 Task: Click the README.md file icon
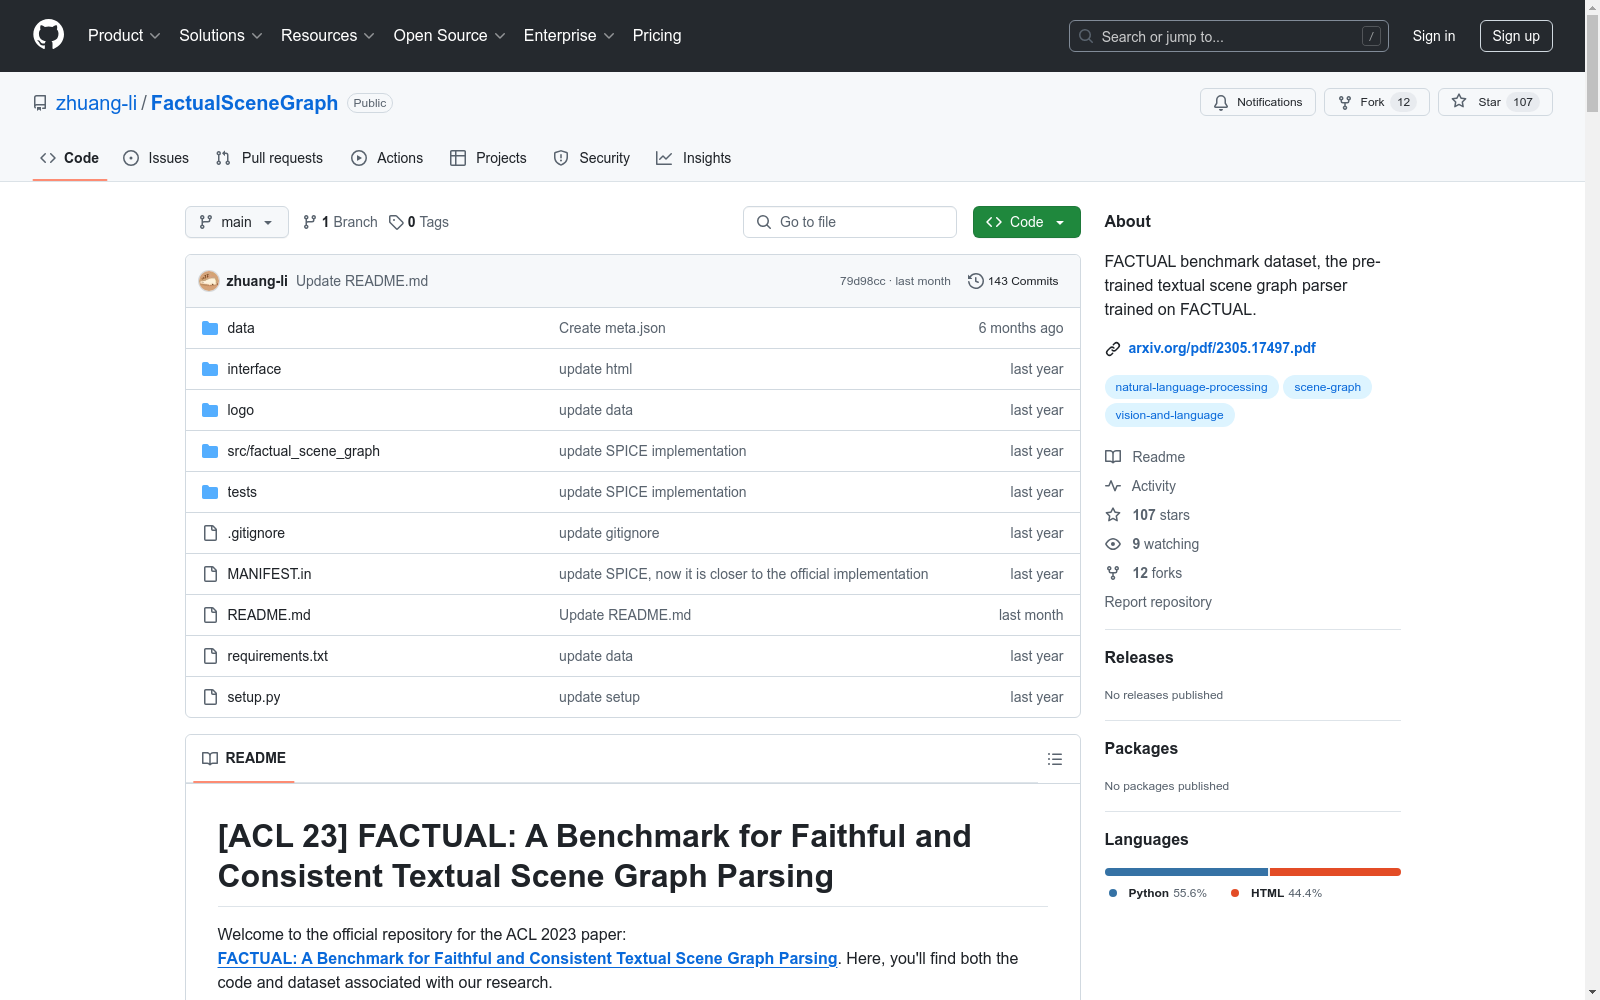(210, 615)
